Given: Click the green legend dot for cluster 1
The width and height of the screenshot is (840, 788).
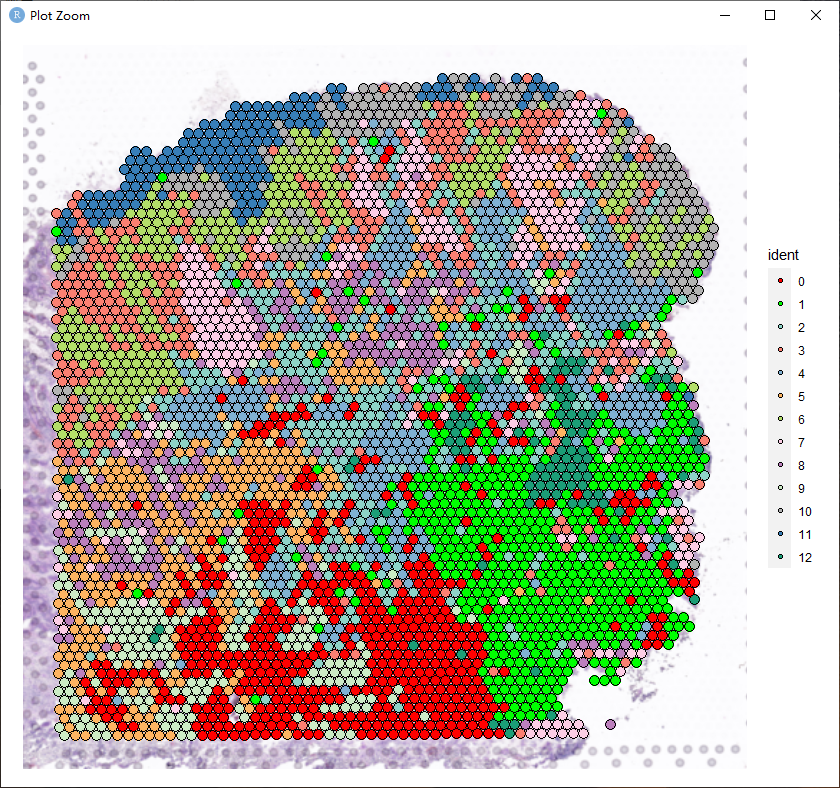Looking at the screenshot, I should click(781, 304).
